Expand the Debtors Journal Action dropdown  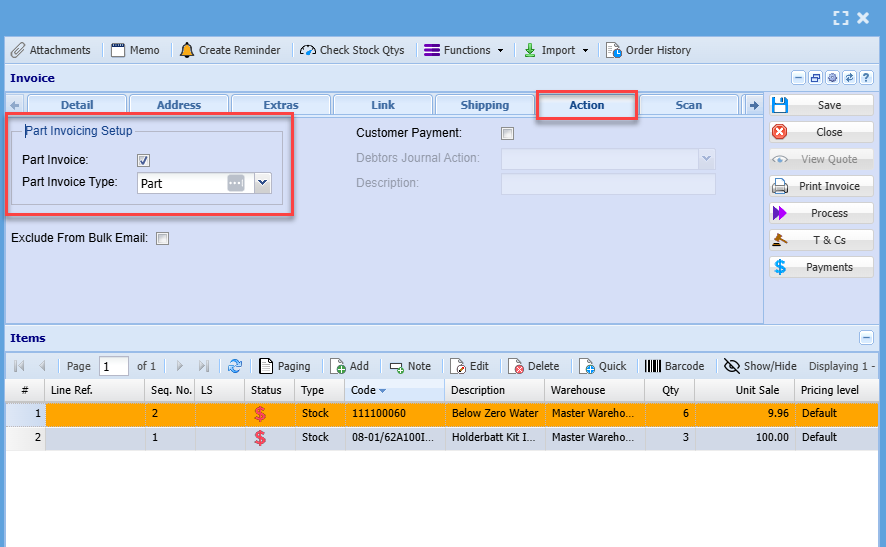(x=706, y=159)
